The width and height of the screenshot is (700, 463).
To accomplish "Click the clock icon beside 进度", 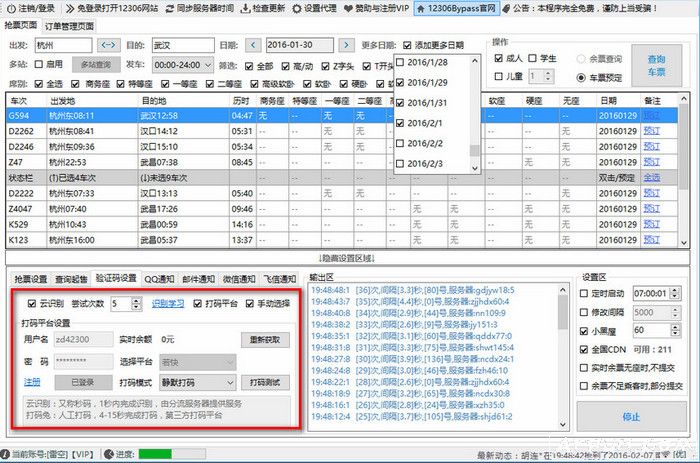I will (108, 455).
